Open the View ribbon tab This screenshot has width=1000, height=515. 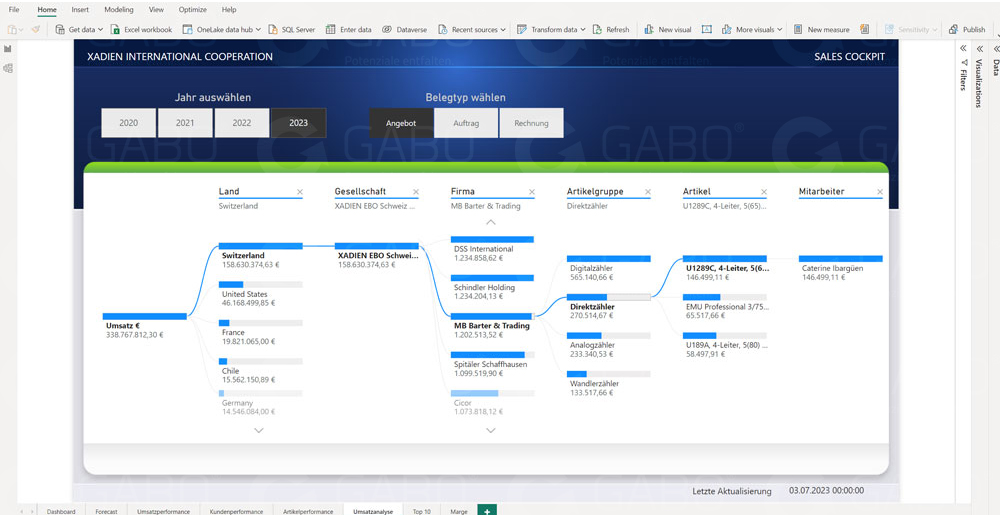point(156,10)
